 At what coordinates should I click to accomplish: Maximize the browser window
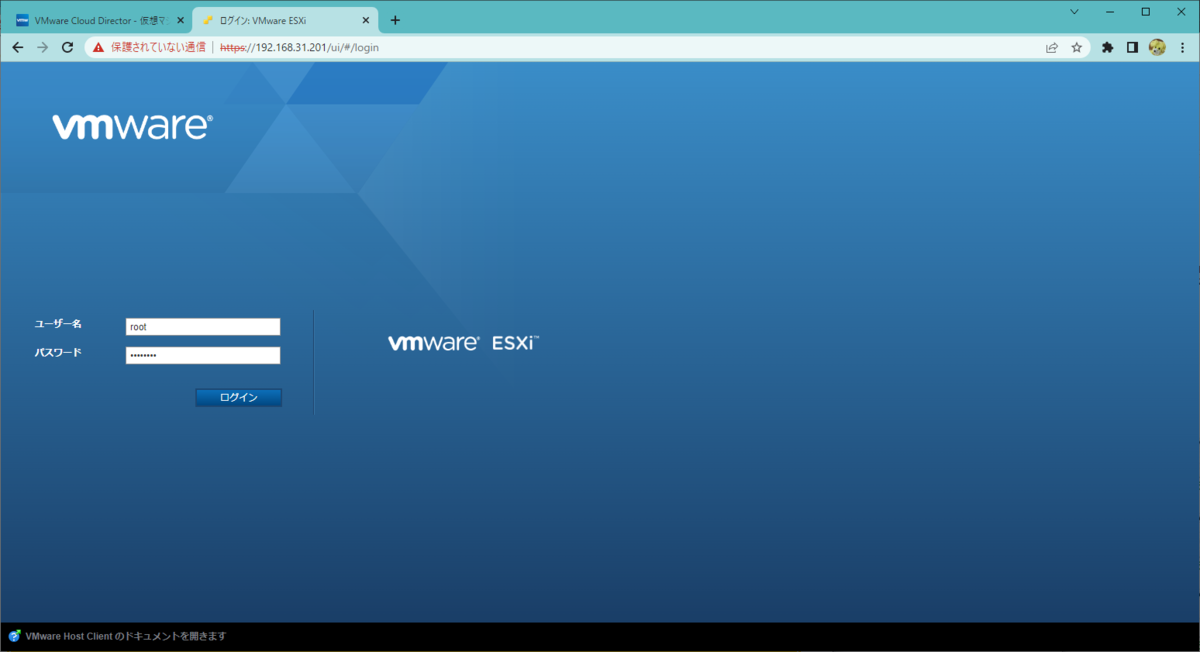[1146, 12]
